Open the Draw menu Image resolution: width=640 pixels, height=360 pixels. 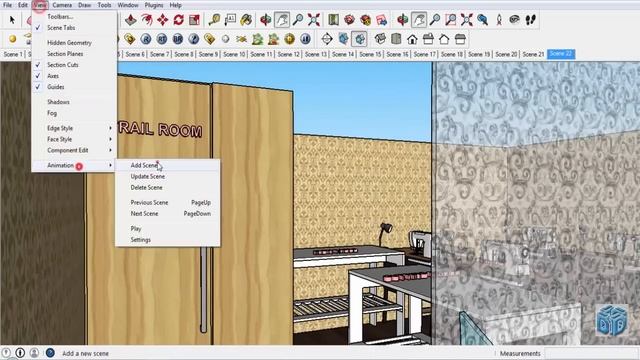[84, 5]
